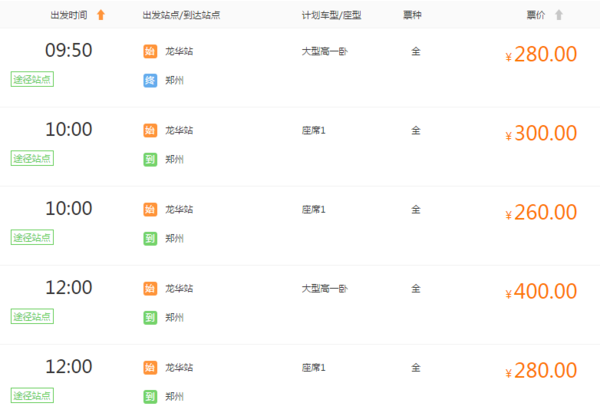Expand 途径站点 for the ¥300.00 trip
Viewport: 600px width, 413px height.
point(32,158)
